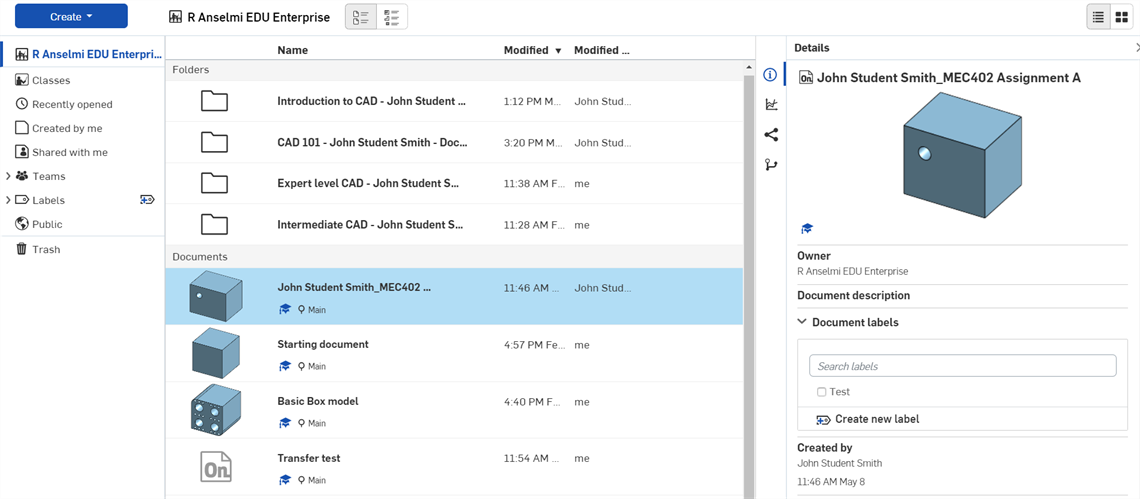The height and width of the screenshot is (499, 1140).
Task: Click large box preview in Details panel
Action: pyautogui.click(x=961, y=154)
